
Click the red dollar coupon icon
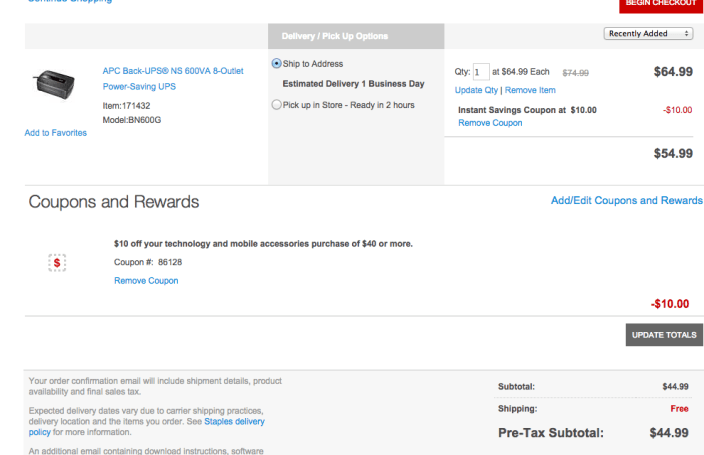[x=57, y=262]
